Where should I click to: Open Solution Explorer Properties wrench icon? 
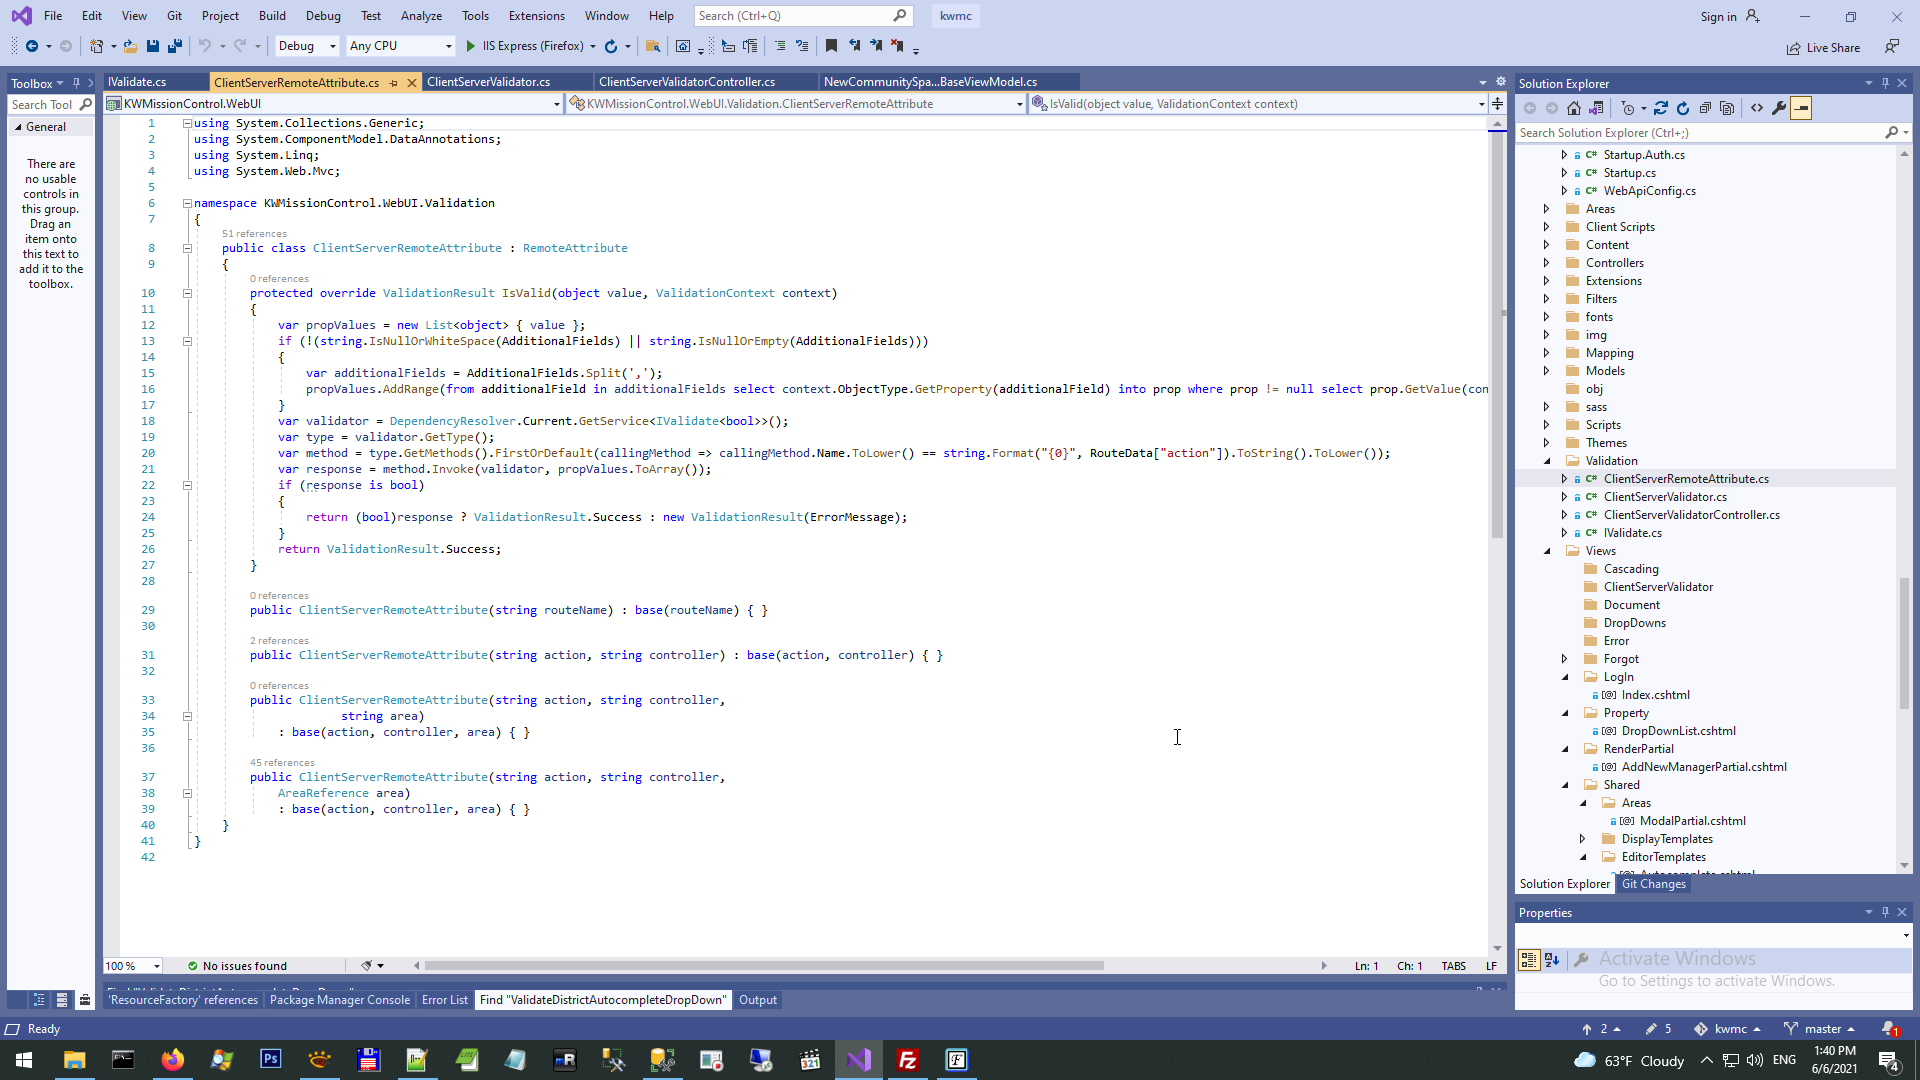point(1779,108)
